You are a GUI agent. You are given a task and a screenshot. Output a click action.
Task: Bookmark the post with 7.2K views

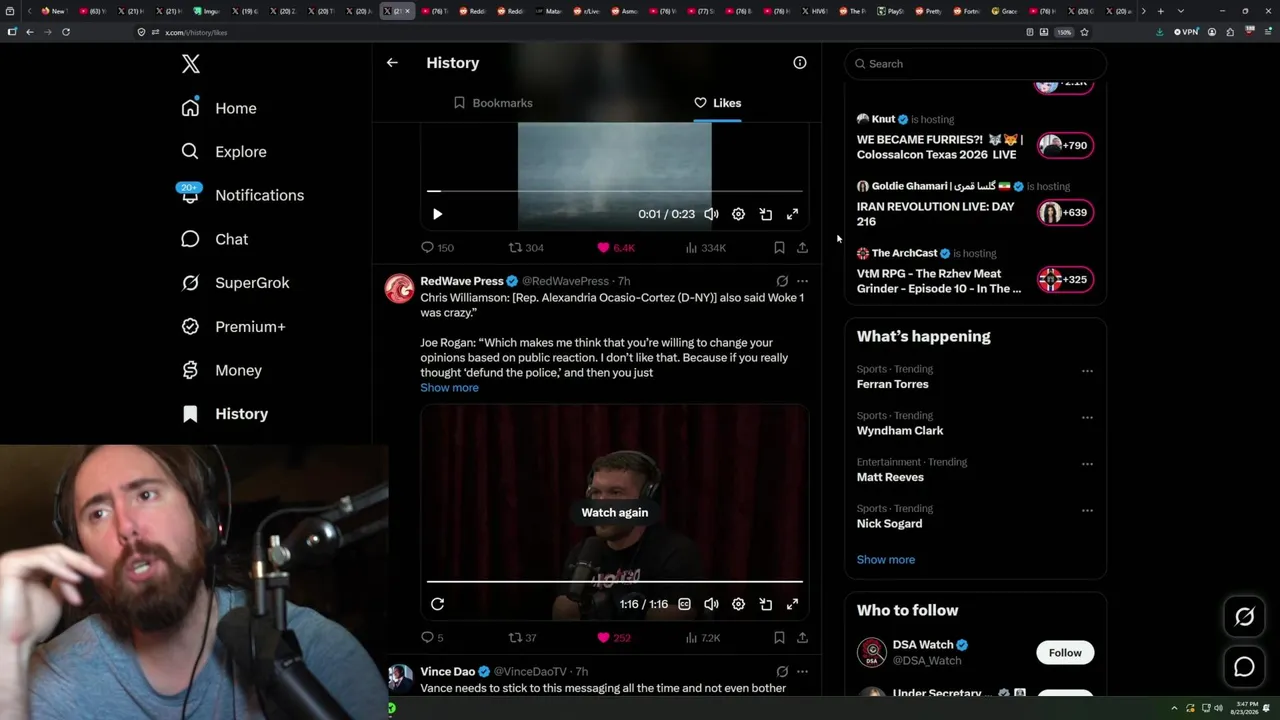[x=779, y=638]
